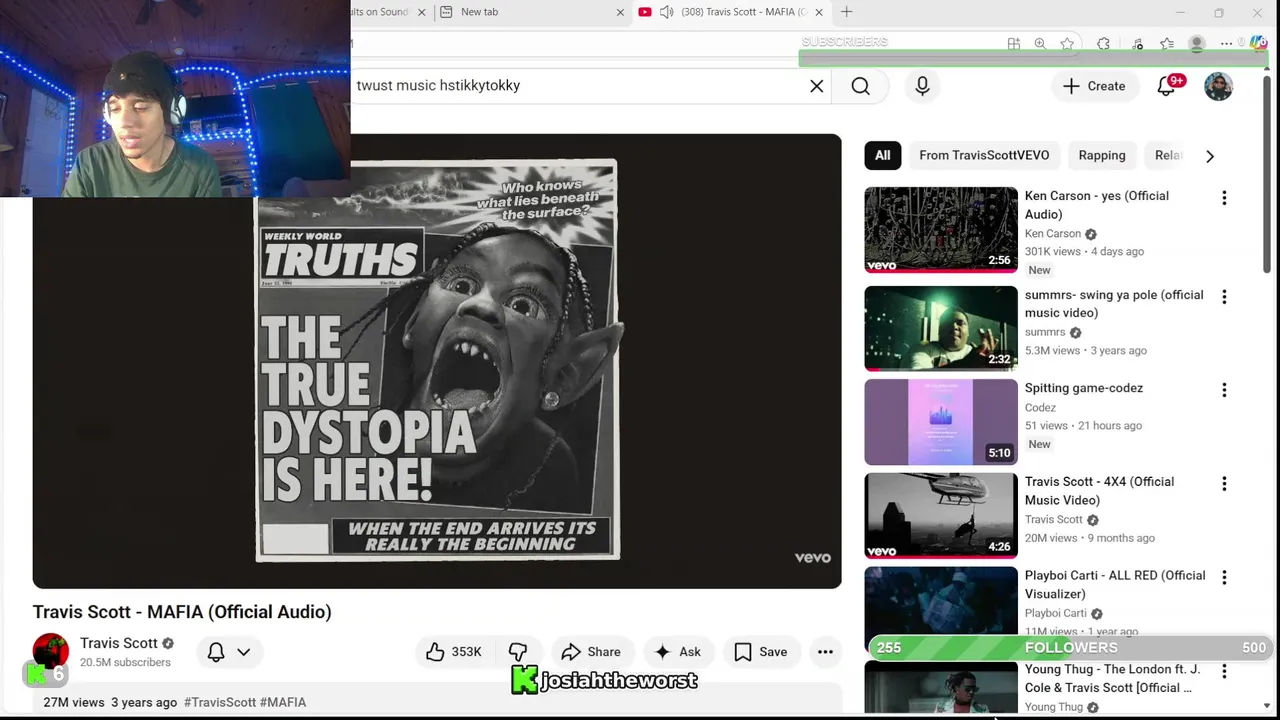1280x720 pixels.
Task: Click the MAFIA video player
Action: pyautogui.click(x=437, y=361)
